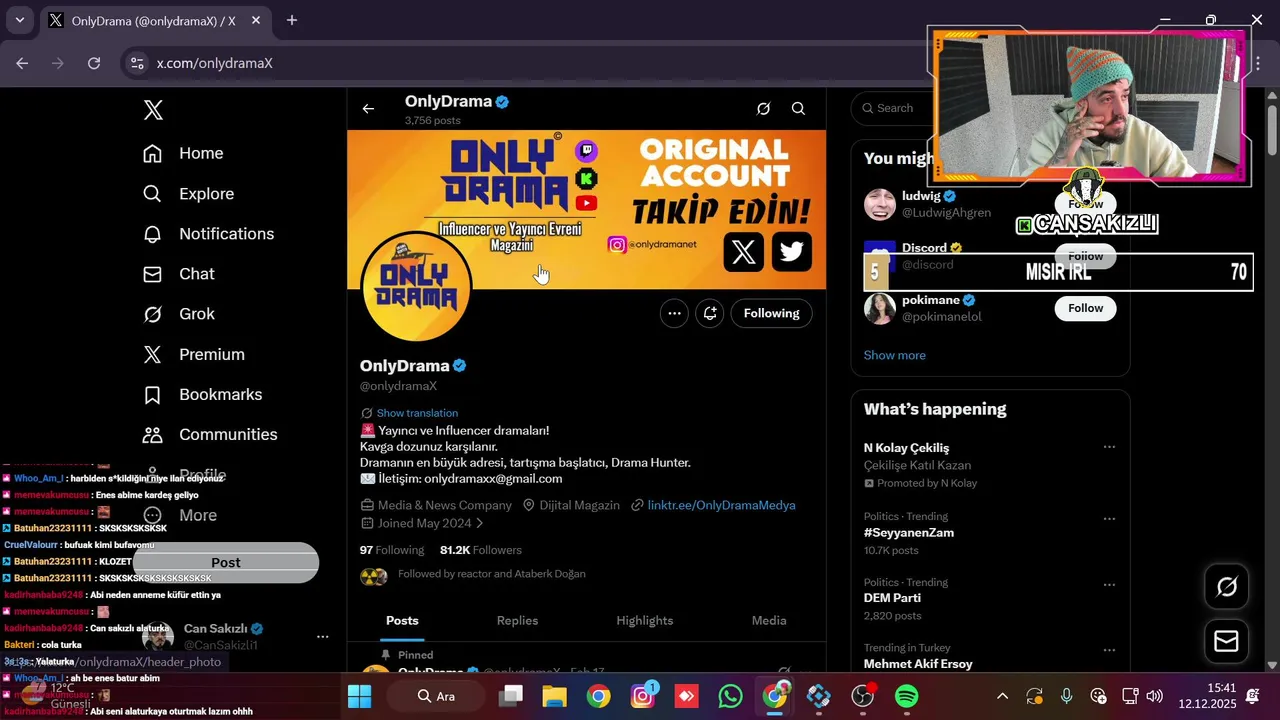
Task: Open Windows Start menu
Action: [x=359, y=696]
